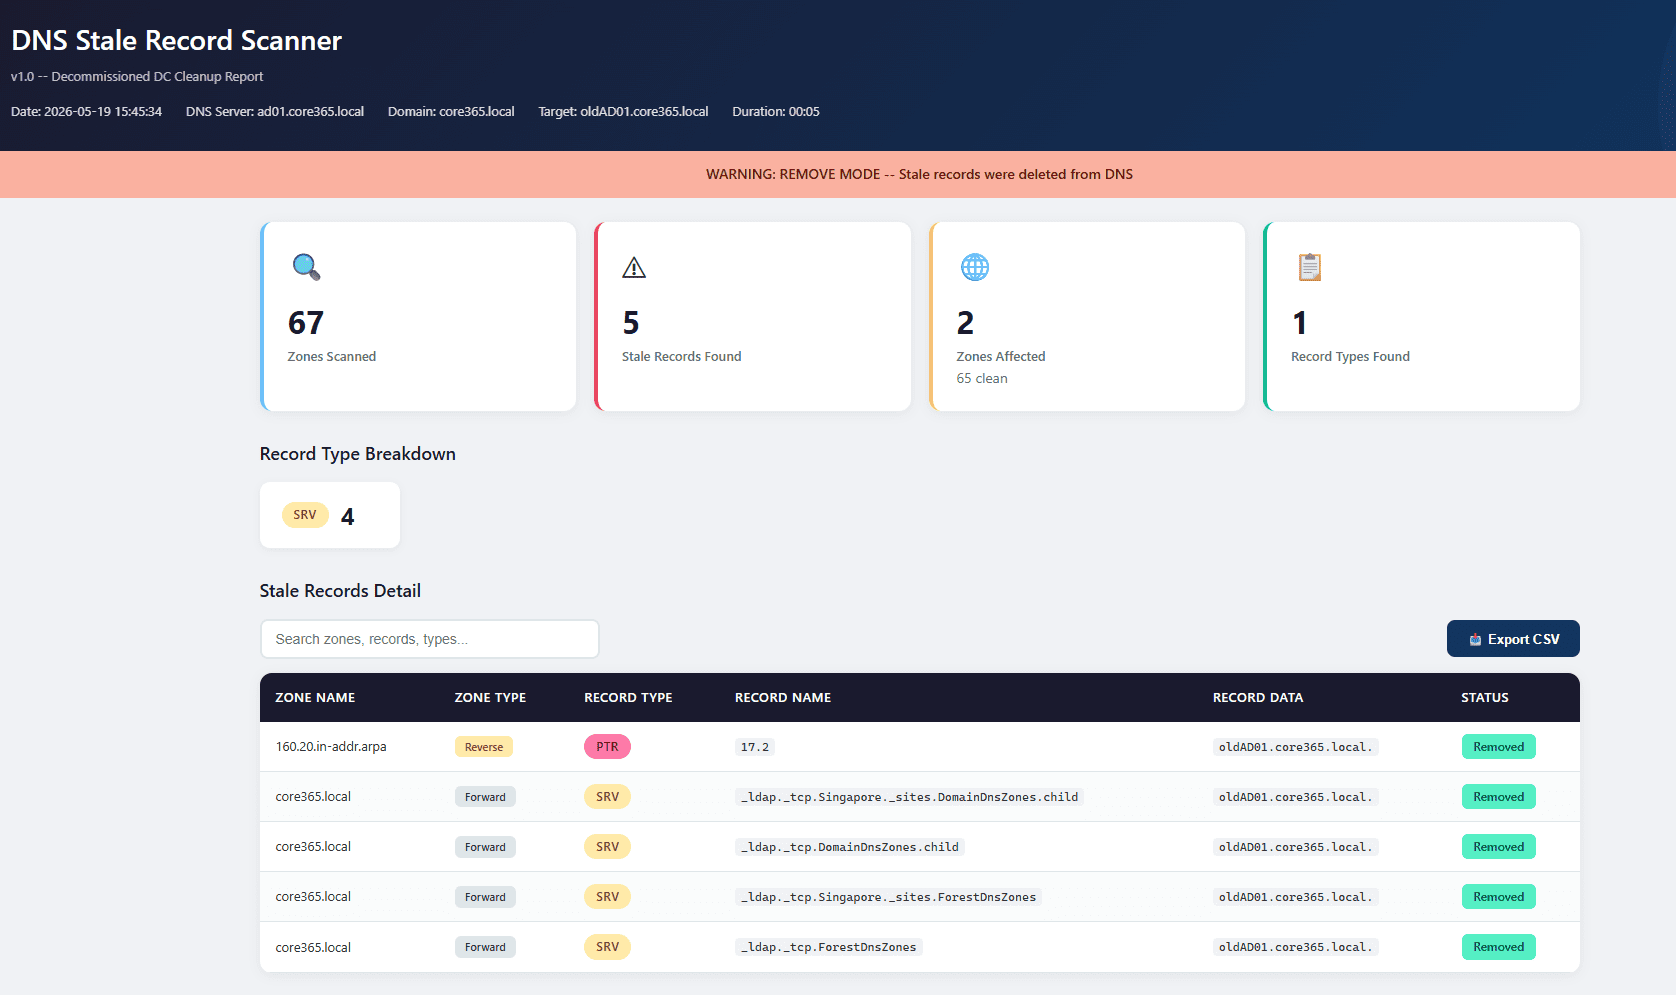Select _ldap._tcp.Singapore._sites.DomainDnsZones.child record name

pyautogui.click(x=909, y=797)
